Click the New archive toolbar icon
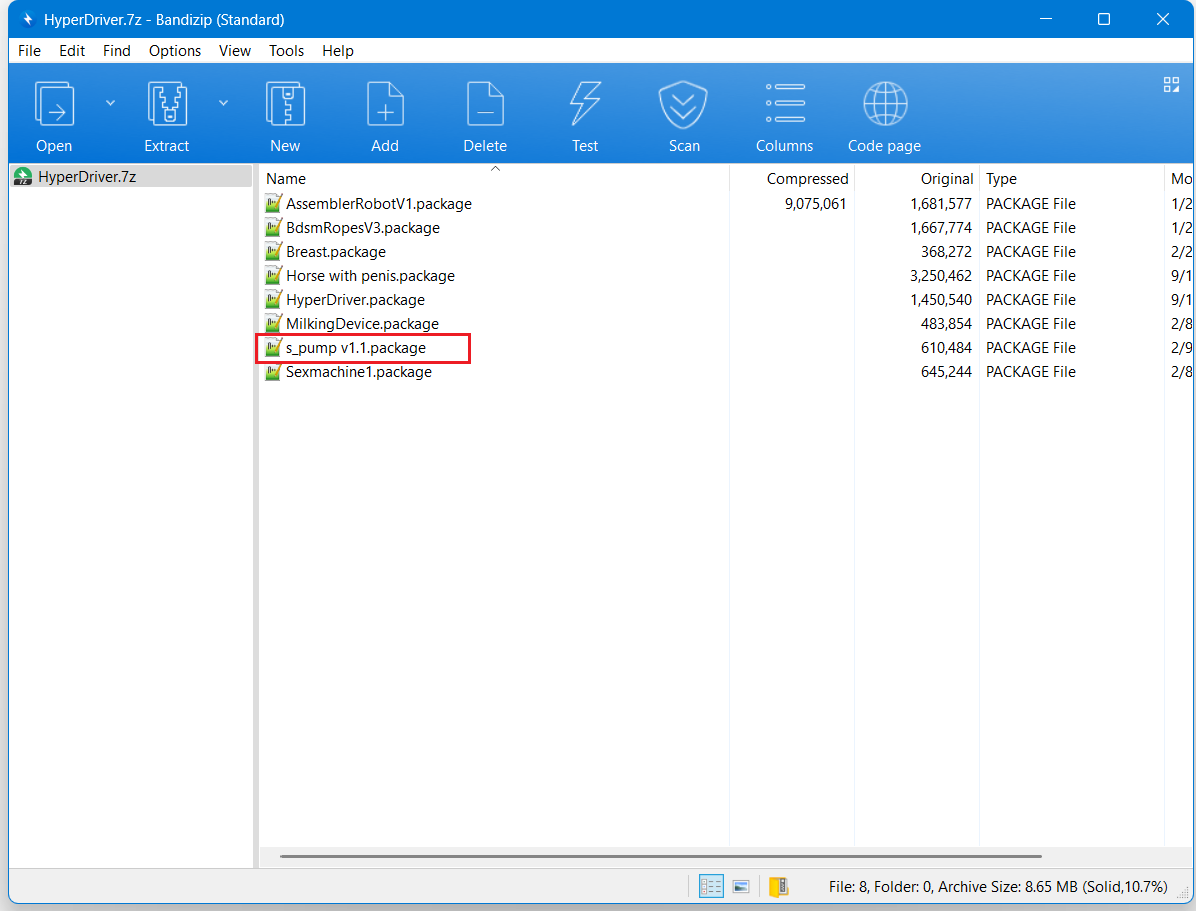The height and width of the screenshot is (911, 1196). click(285, 104)
